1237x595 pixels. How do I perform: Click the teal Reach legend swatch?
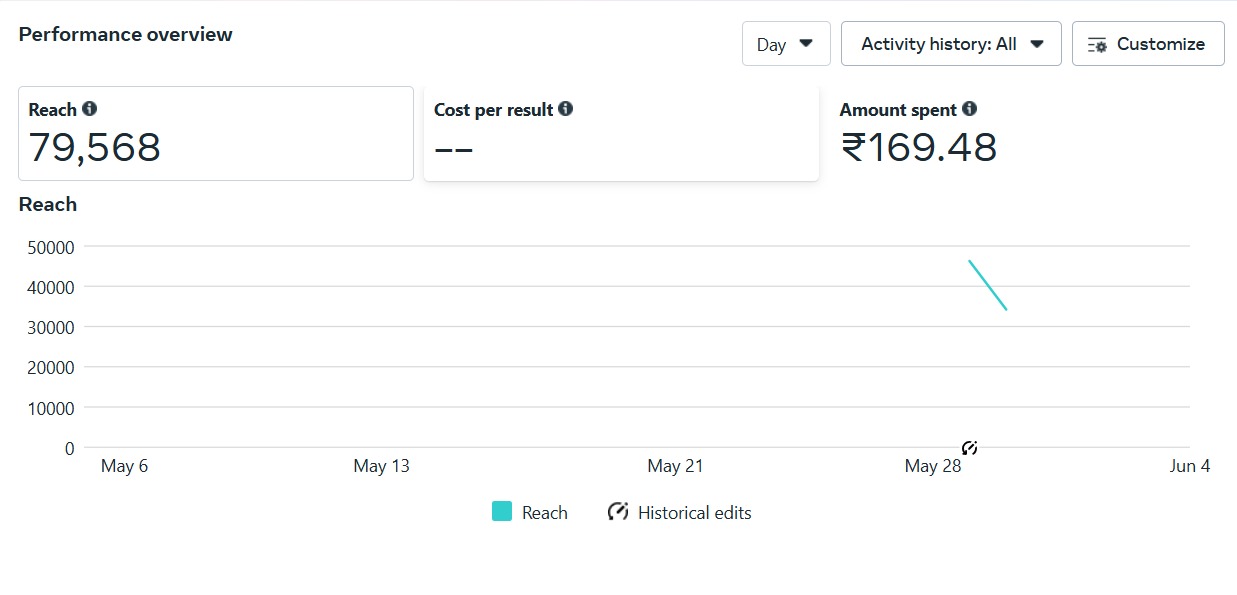[x=502, y=512]
